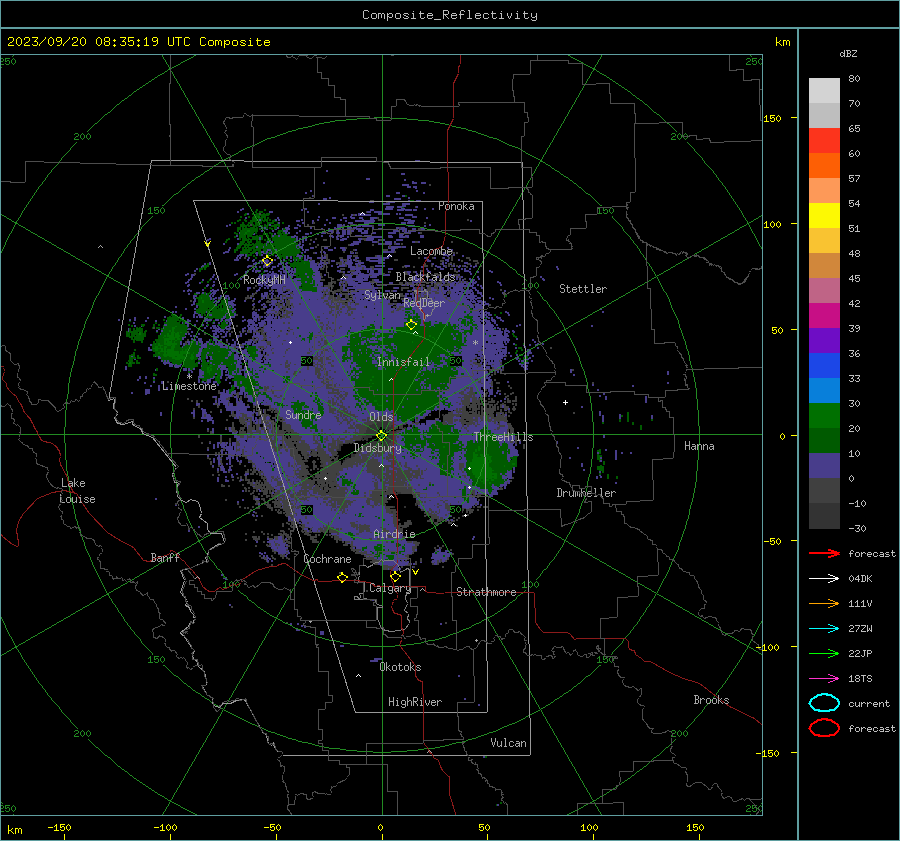Click the yellow diamond marker below Cochrane
Viewport: 900px width, 841px height.
[x=343, y=577]
